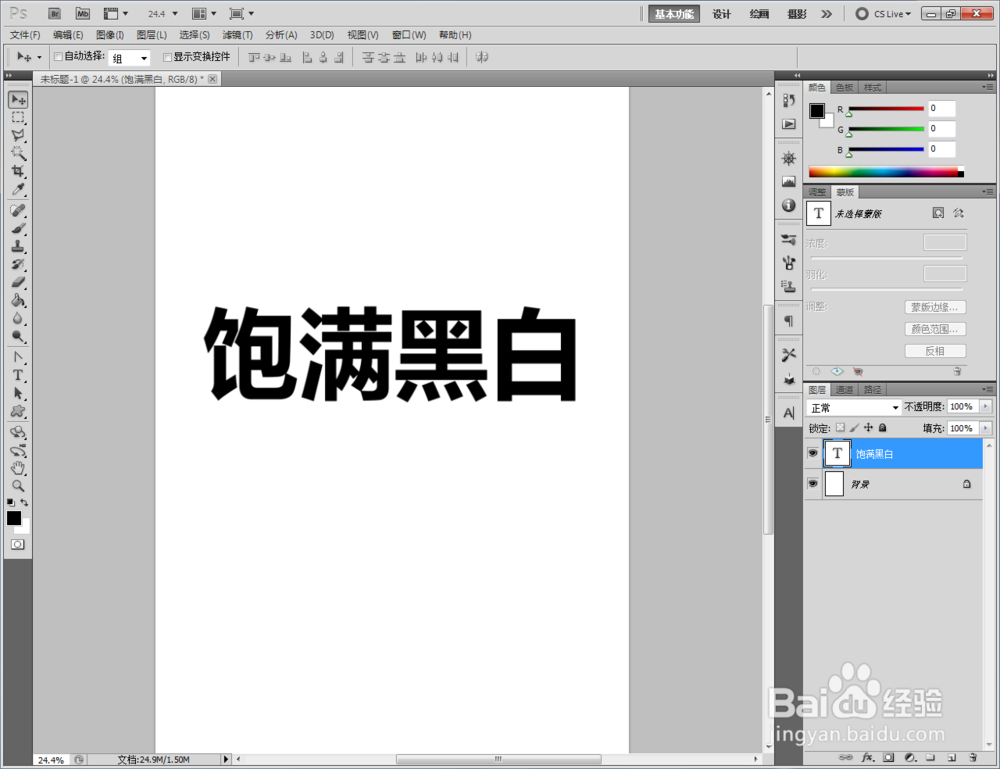Click the foreground color swatch in toolbox

click(13, 518)
